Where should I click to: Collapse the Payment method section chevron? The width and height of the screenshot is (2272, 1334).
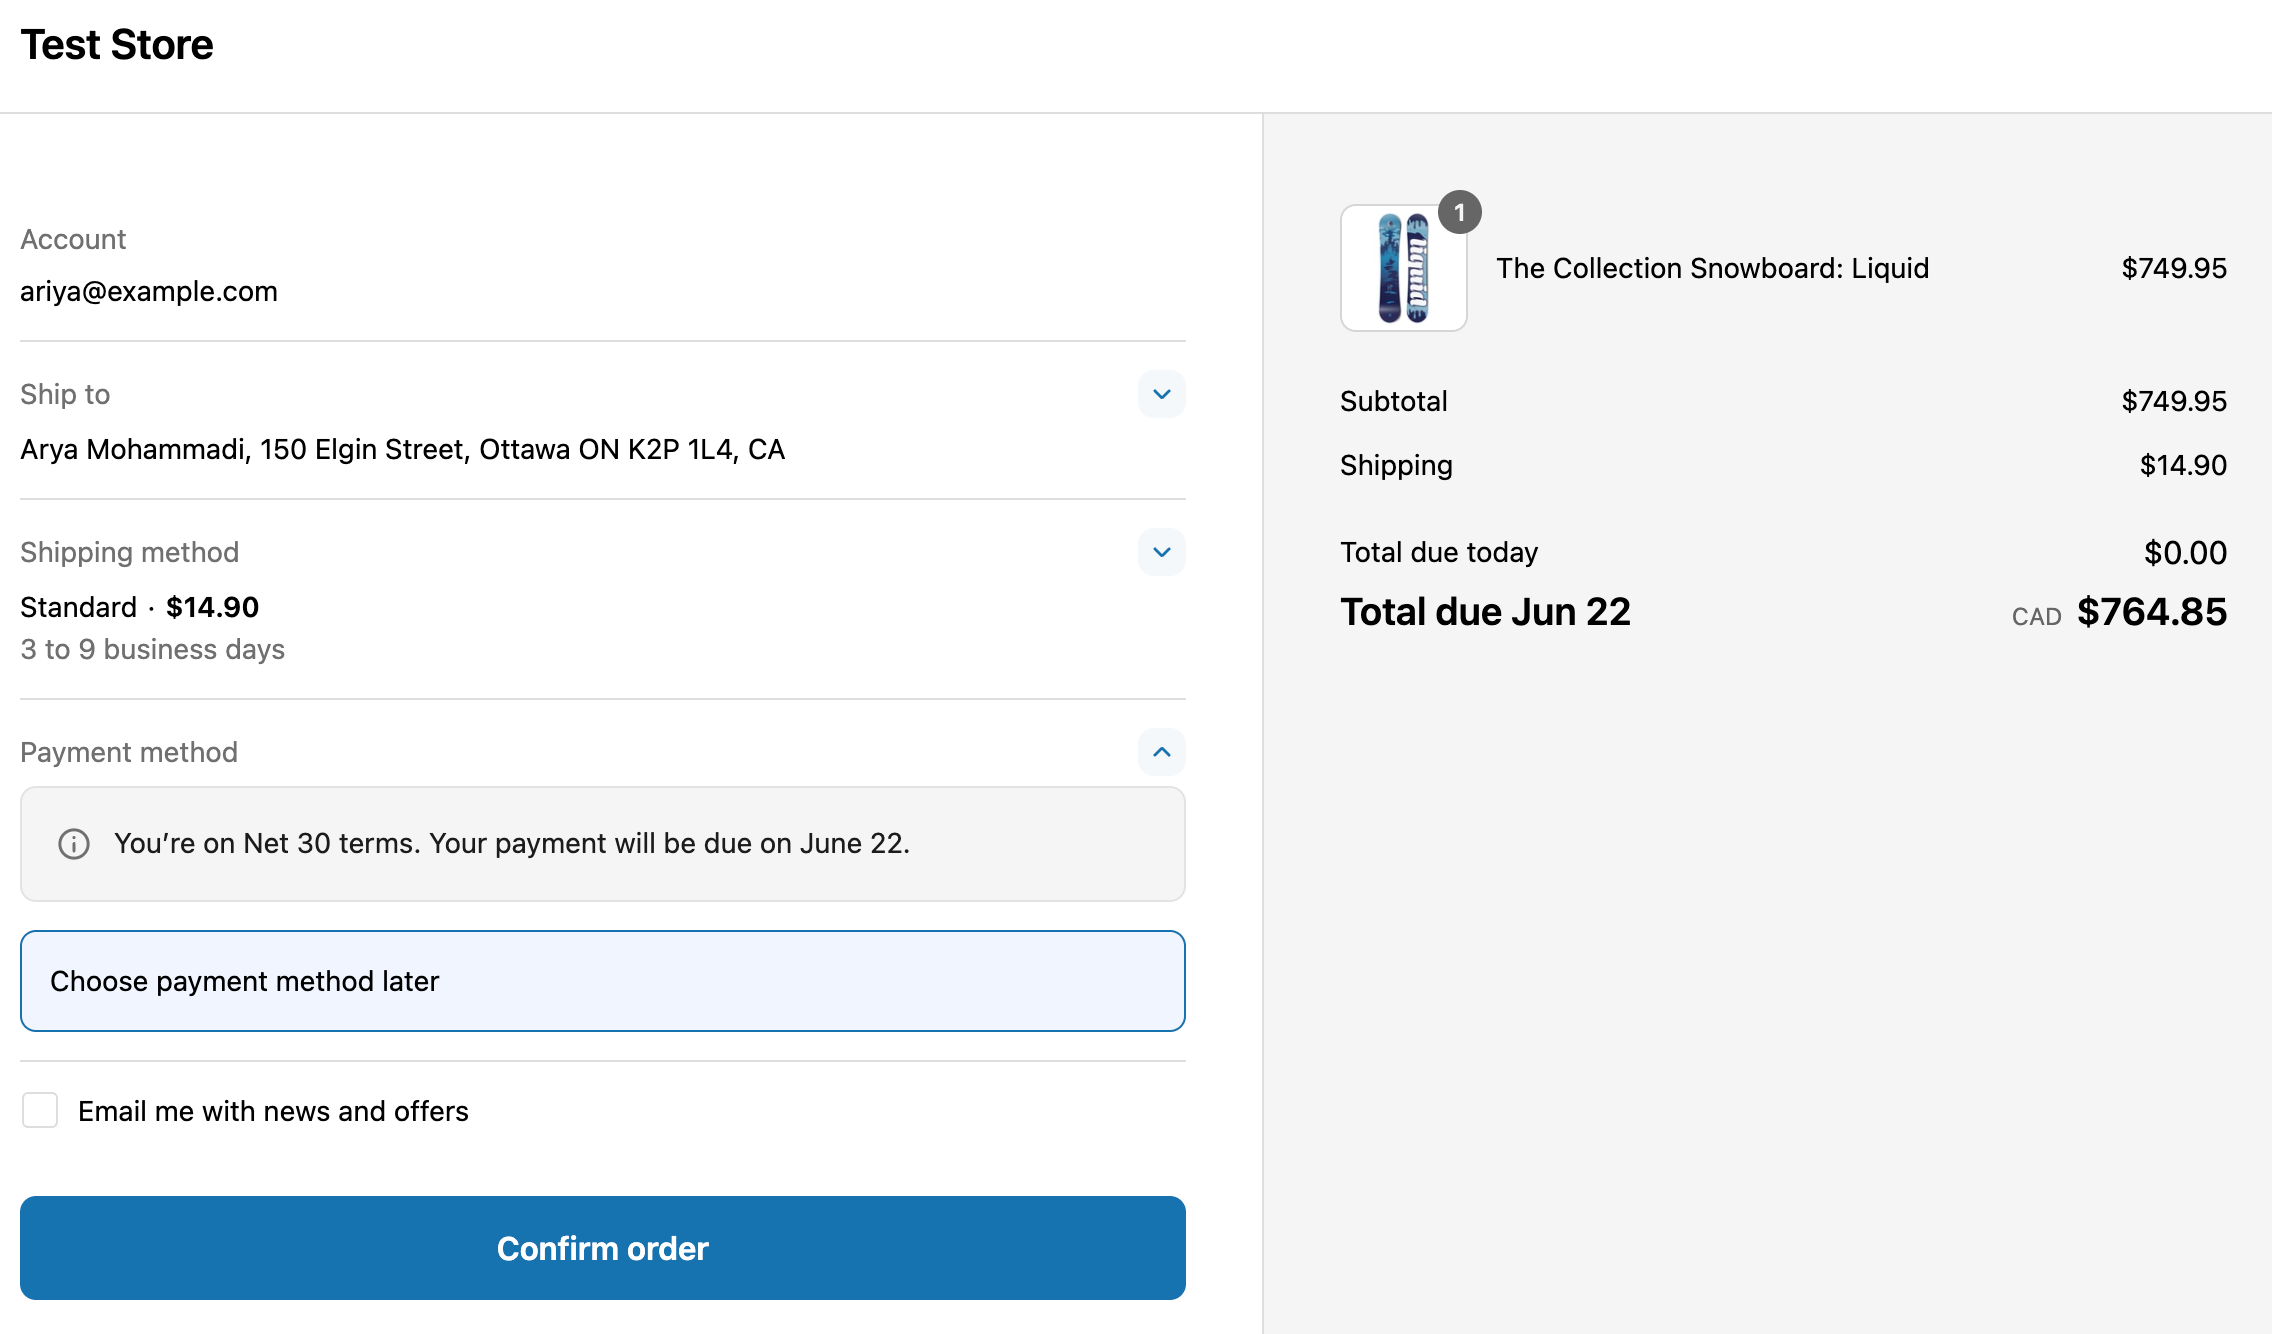pyautogui.click(x=1161, y=752)
